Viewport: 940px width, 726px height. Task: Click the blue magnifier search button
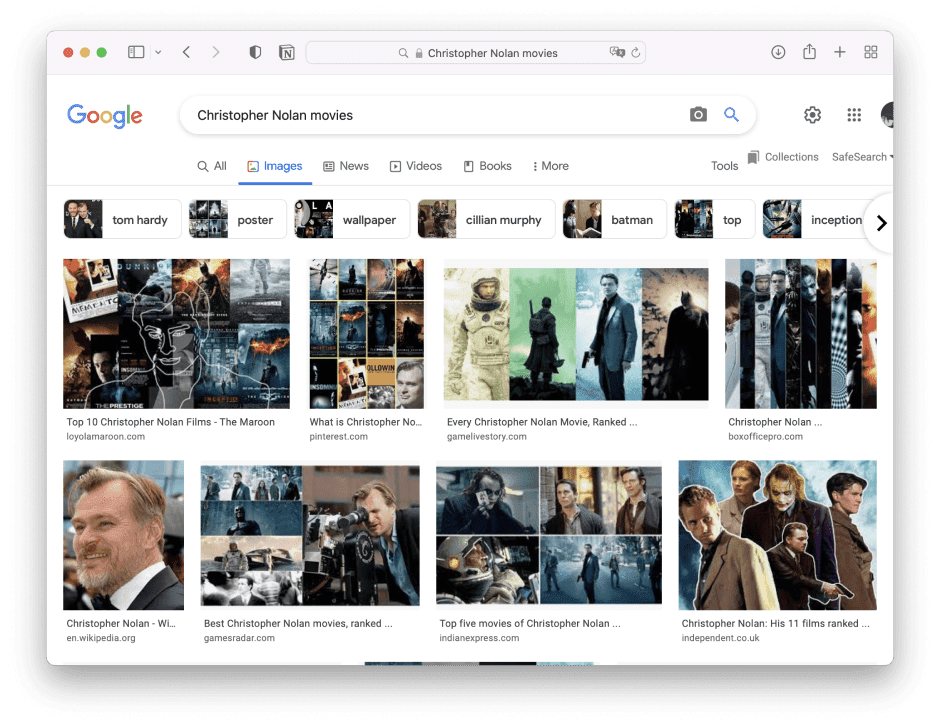tap(731, 115)
